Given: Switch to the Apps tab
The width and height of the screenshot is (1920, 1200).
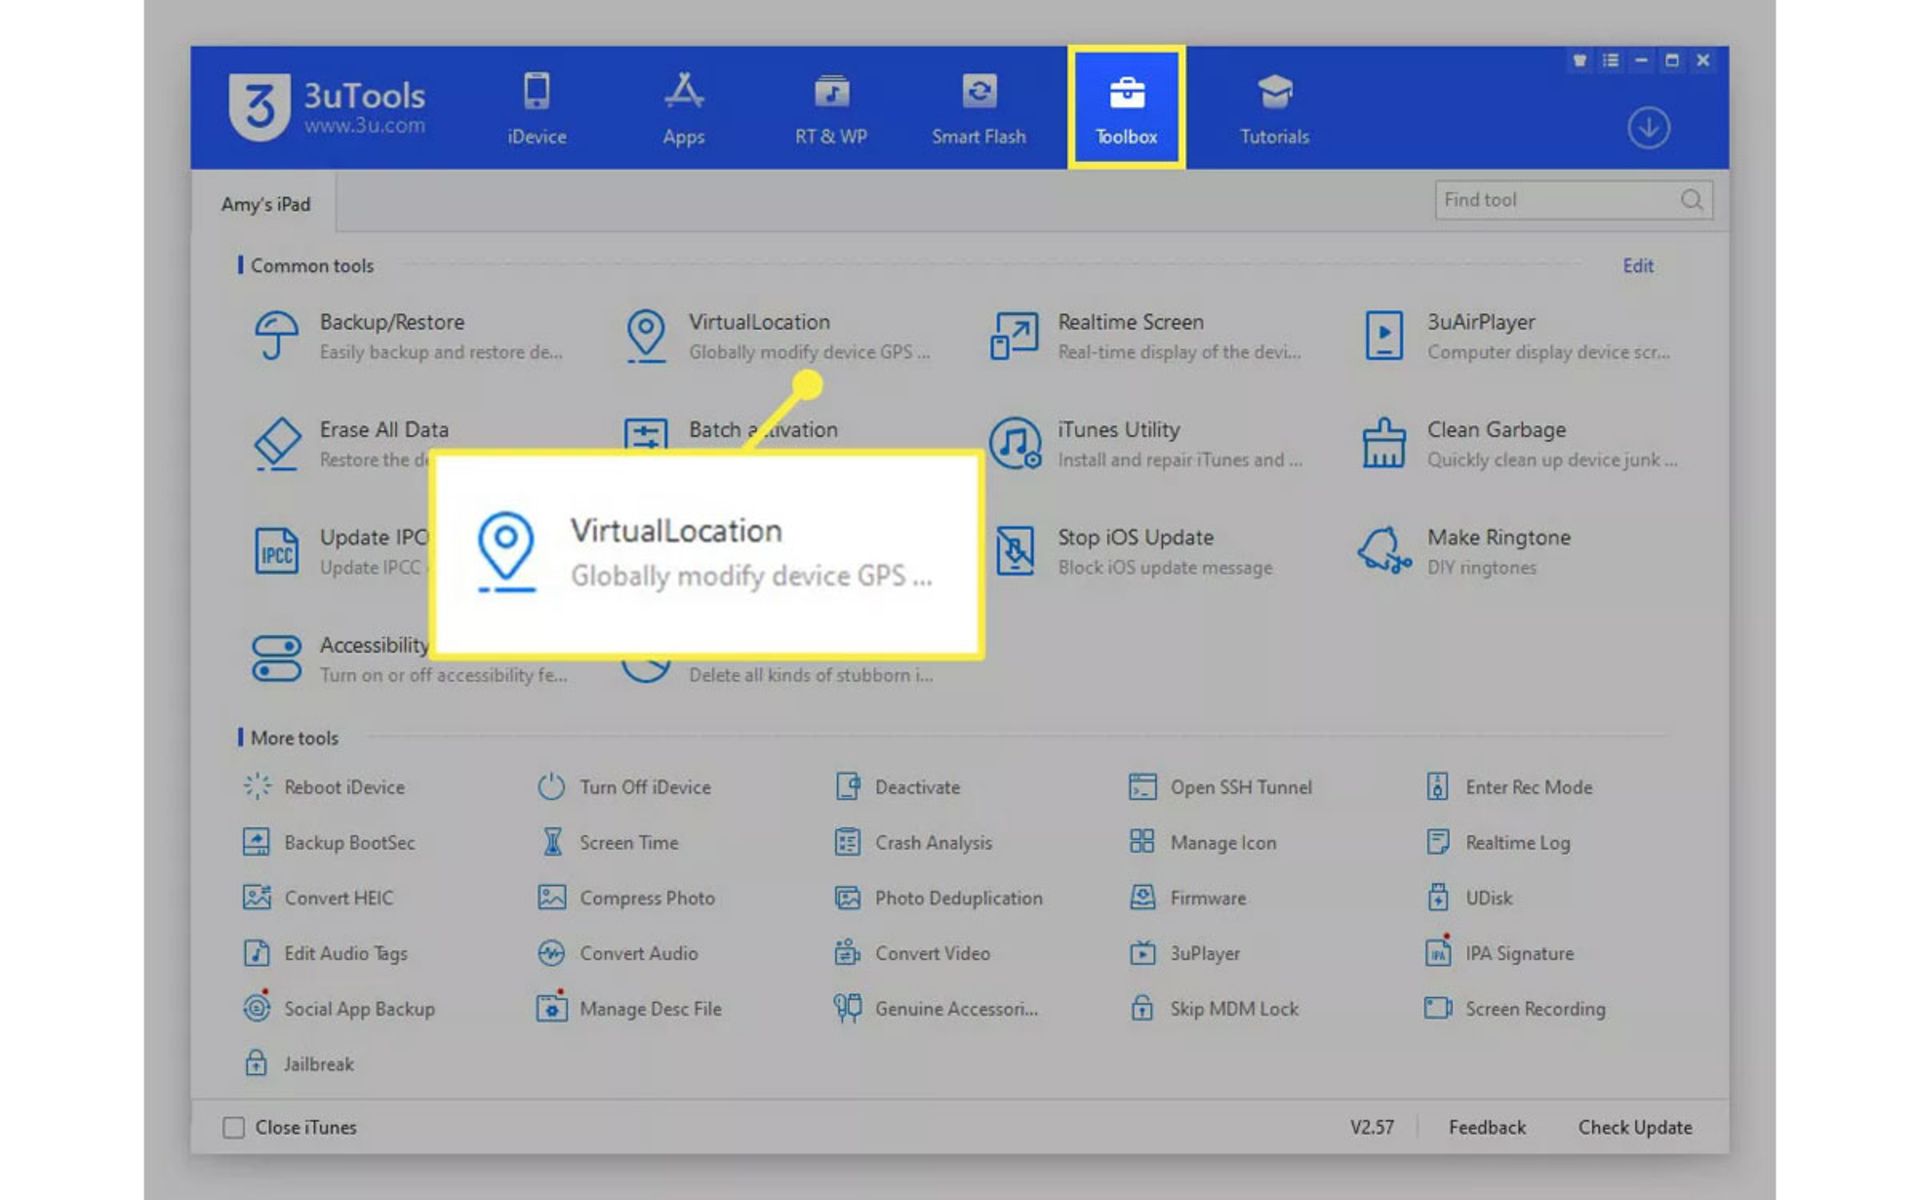Looking at the screenshot, I should (x=684, y=108).
